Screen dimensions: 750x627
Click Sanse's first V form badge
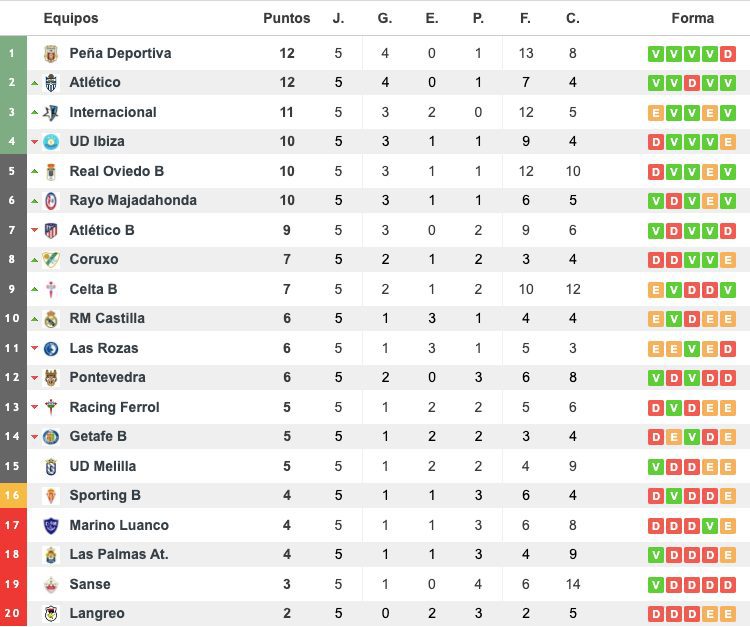(656, 584)
